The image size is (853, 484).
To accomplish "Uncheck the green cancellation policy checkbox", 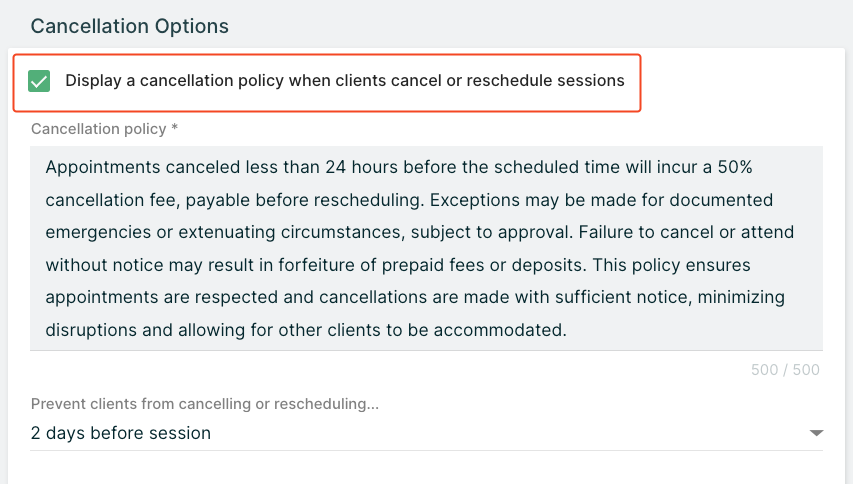I will coord(40,81).
